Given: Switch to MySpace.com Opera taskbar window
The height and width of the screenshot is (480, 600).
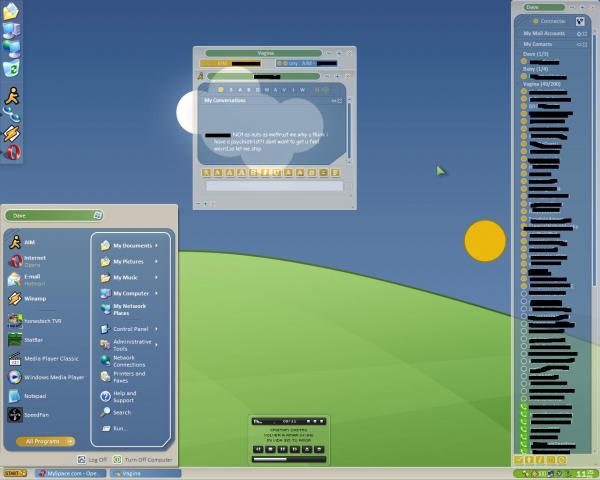Looking at the screenshot, I should pyautogui.click(x=71, y=473).
